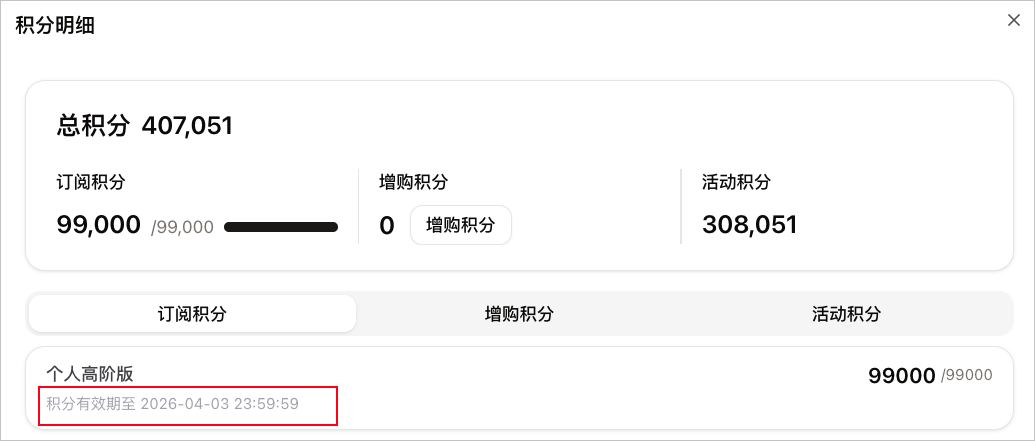The width and height of the screenshot is (1035, 441).
Task: Click the /99000 quota in plan row
Action: point(967,376)
